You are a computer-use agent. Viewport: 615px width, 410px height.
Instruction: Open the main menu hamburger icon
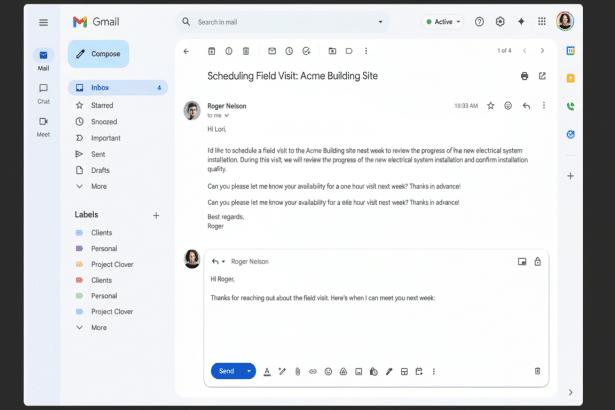tap(44, 22)
